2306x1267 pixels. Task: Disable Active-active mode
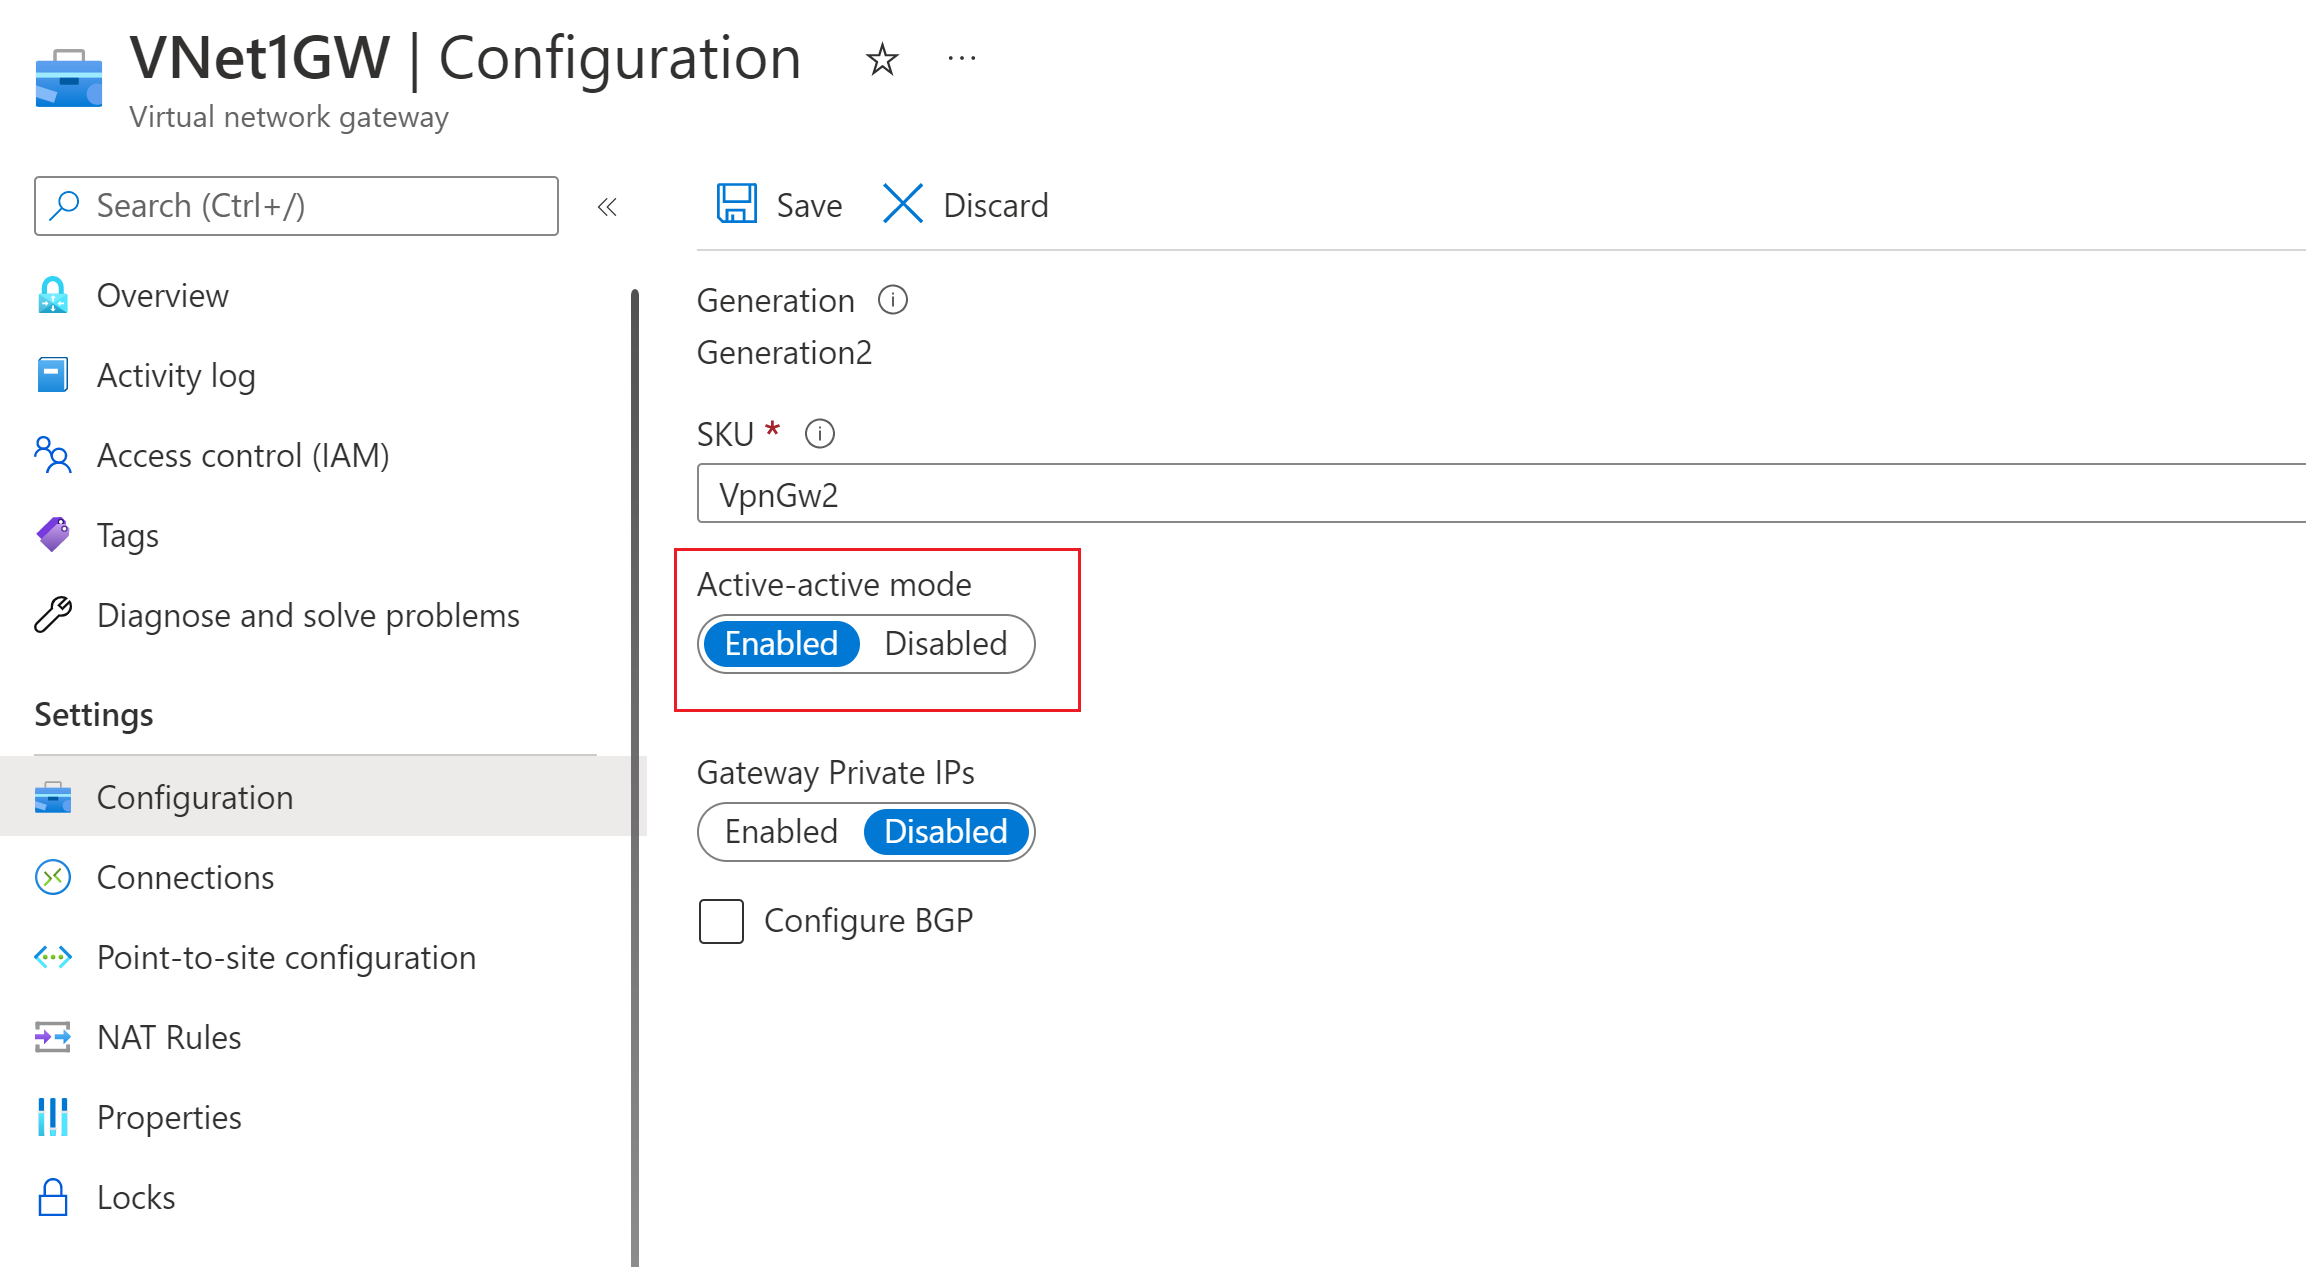pyautogui.click(x=945, y=644)
